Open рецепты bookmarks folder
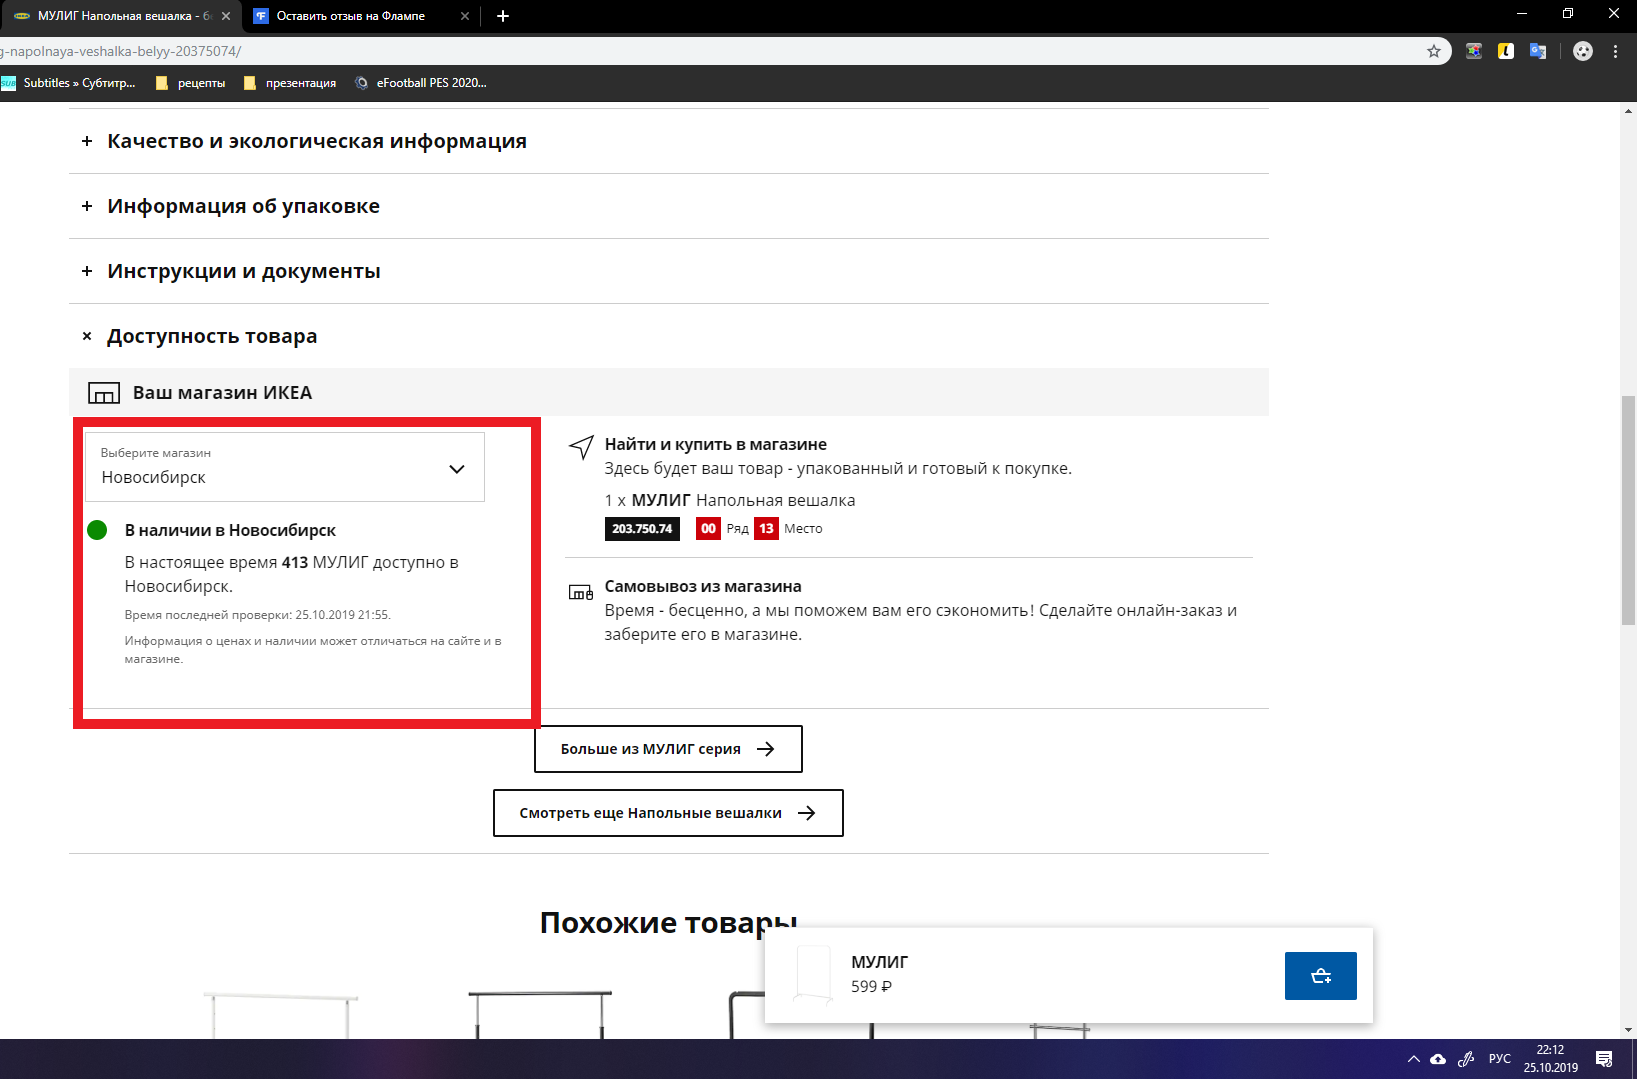The height and width of the screenshot is (1079, 1637). click(191, 83)
